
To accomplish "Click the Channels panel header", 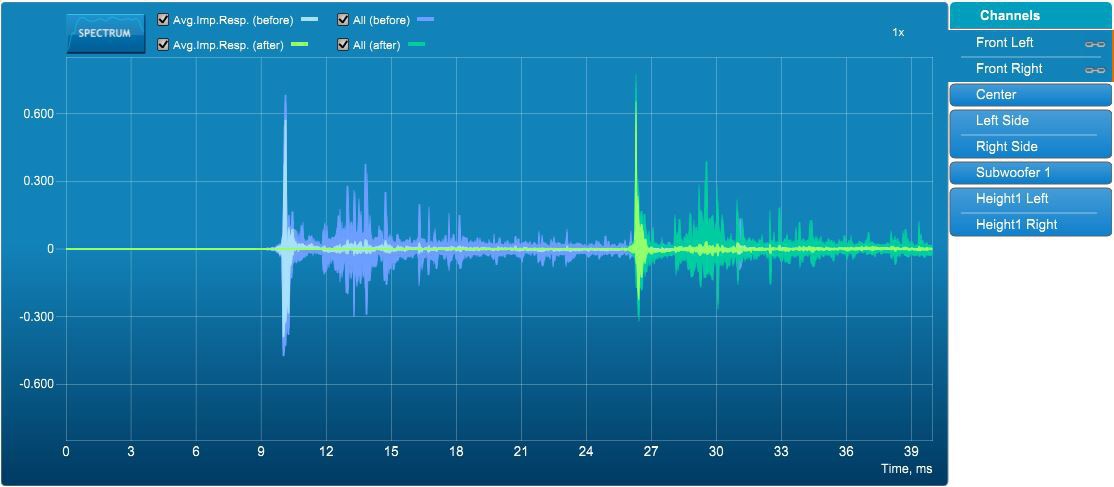I will click(1030, 15).
